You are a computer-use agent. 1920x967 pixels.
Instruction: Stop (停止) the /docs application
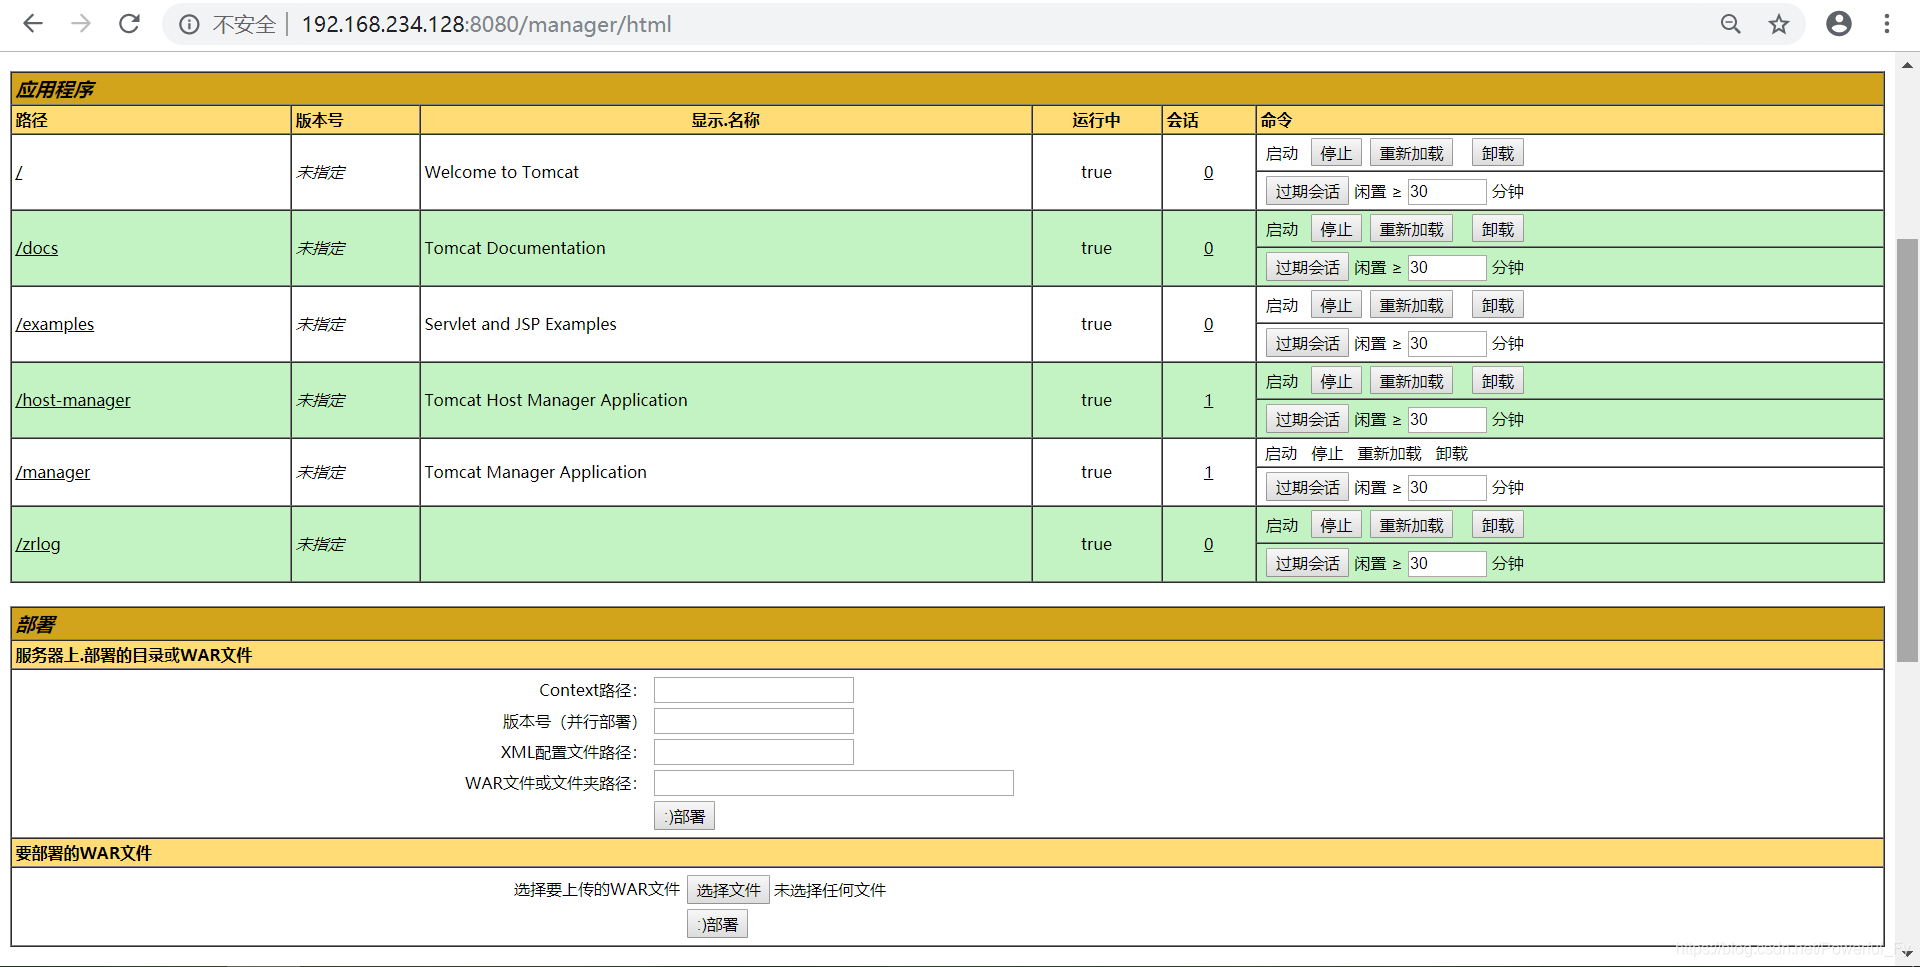click(x=1336, y=229)
